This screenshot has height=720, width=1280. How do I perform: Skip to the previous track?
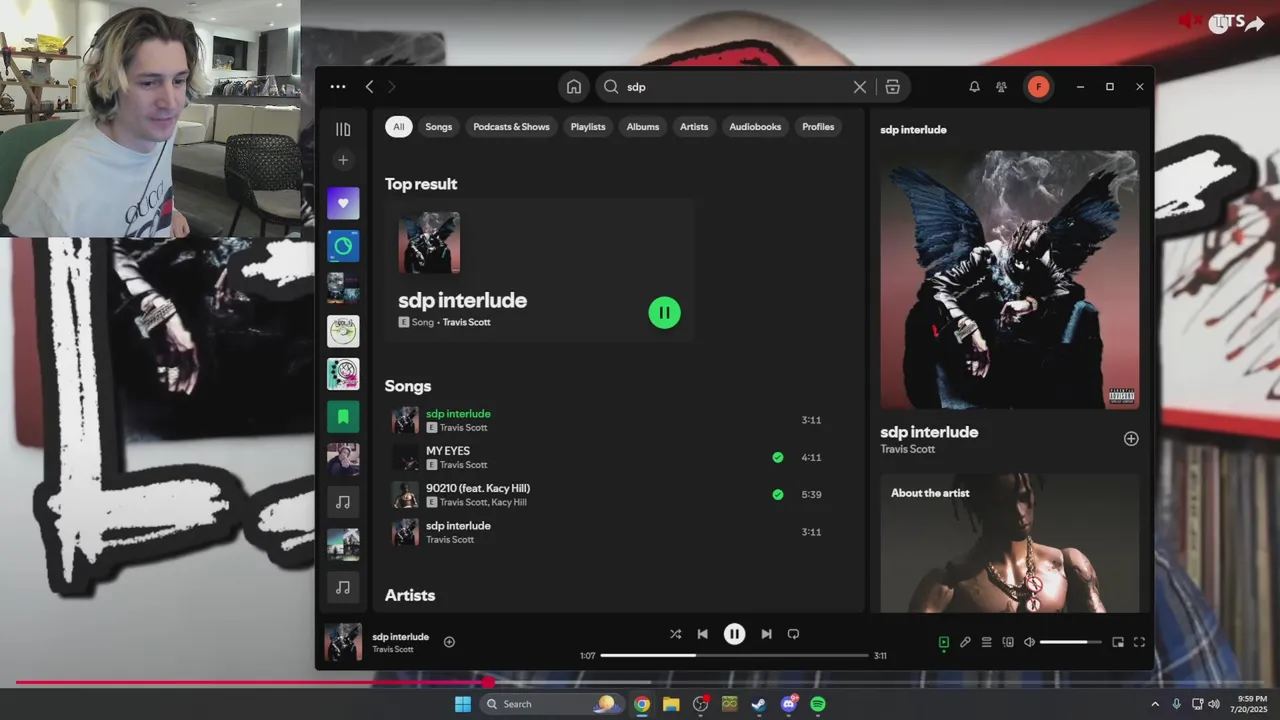point(702,634)
